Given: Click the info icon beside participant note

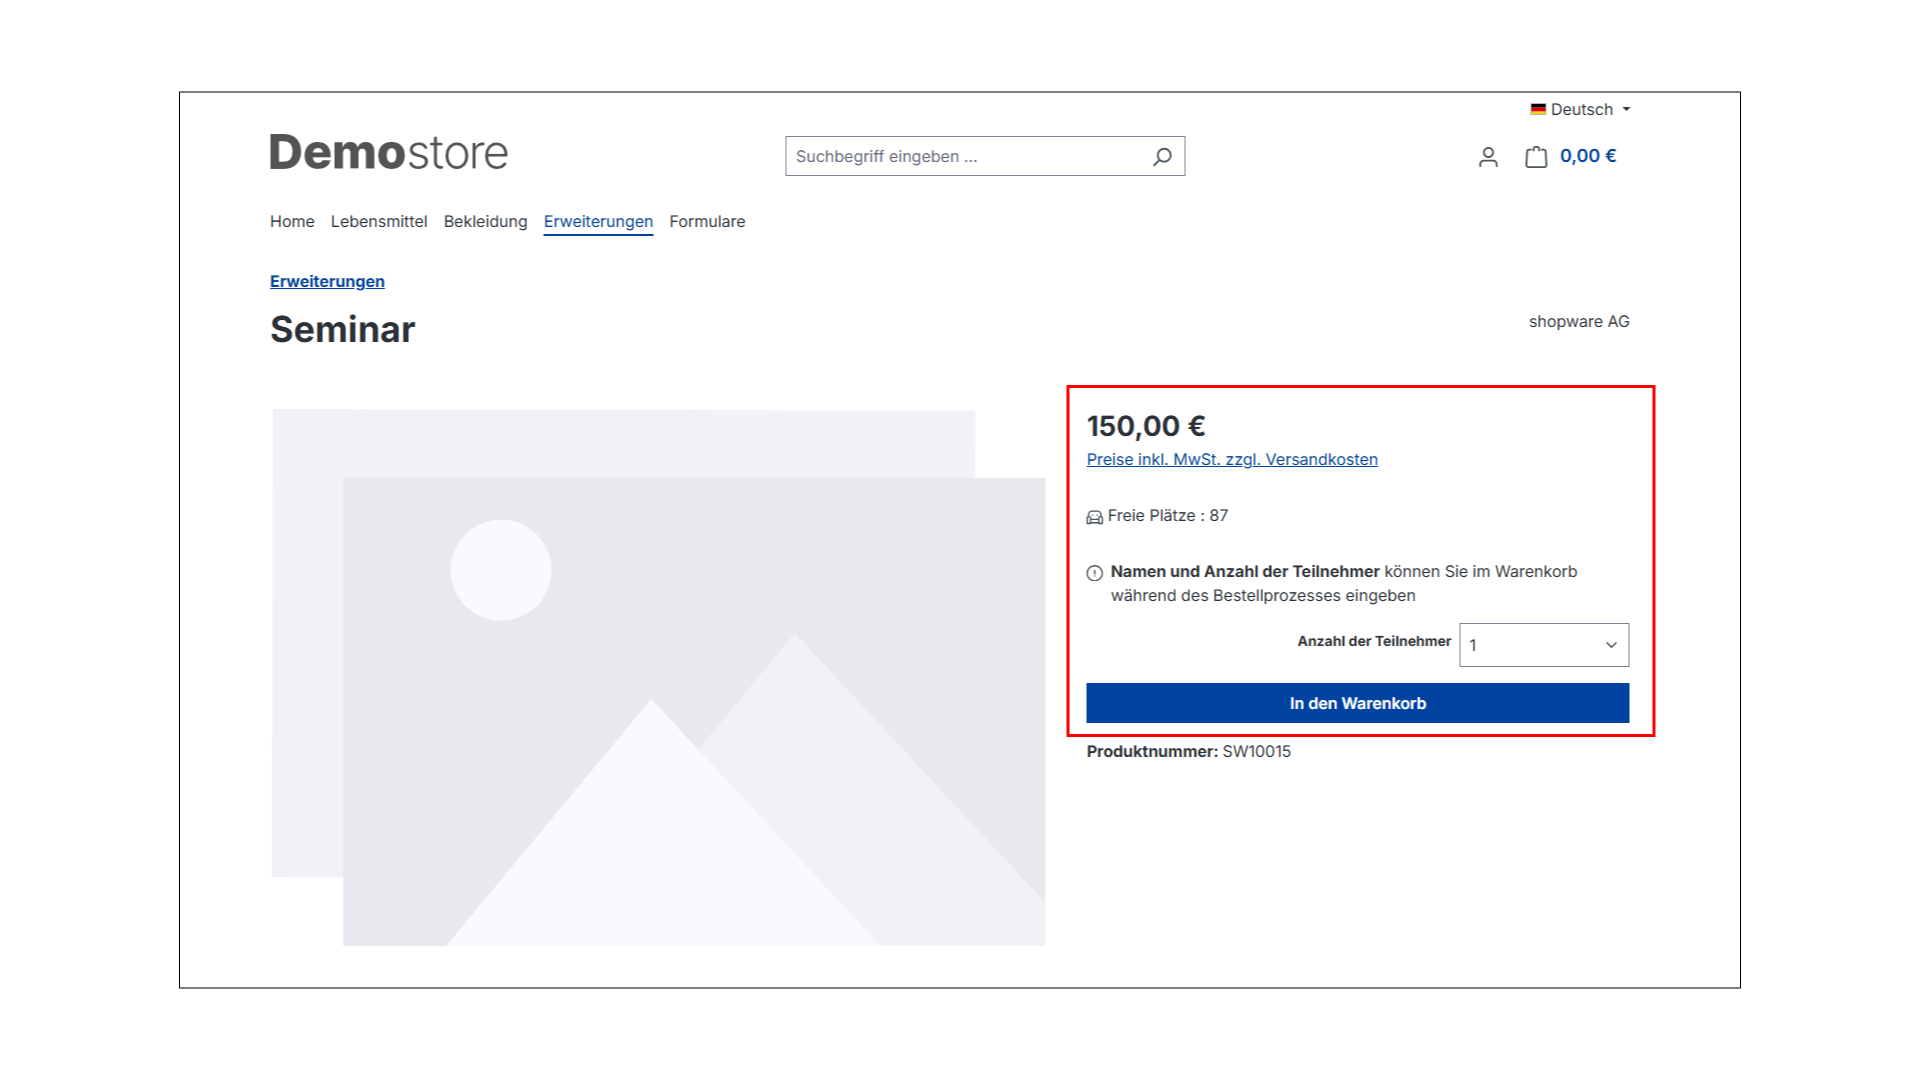Looking at the screenshot, I should tap(1095, 573).
